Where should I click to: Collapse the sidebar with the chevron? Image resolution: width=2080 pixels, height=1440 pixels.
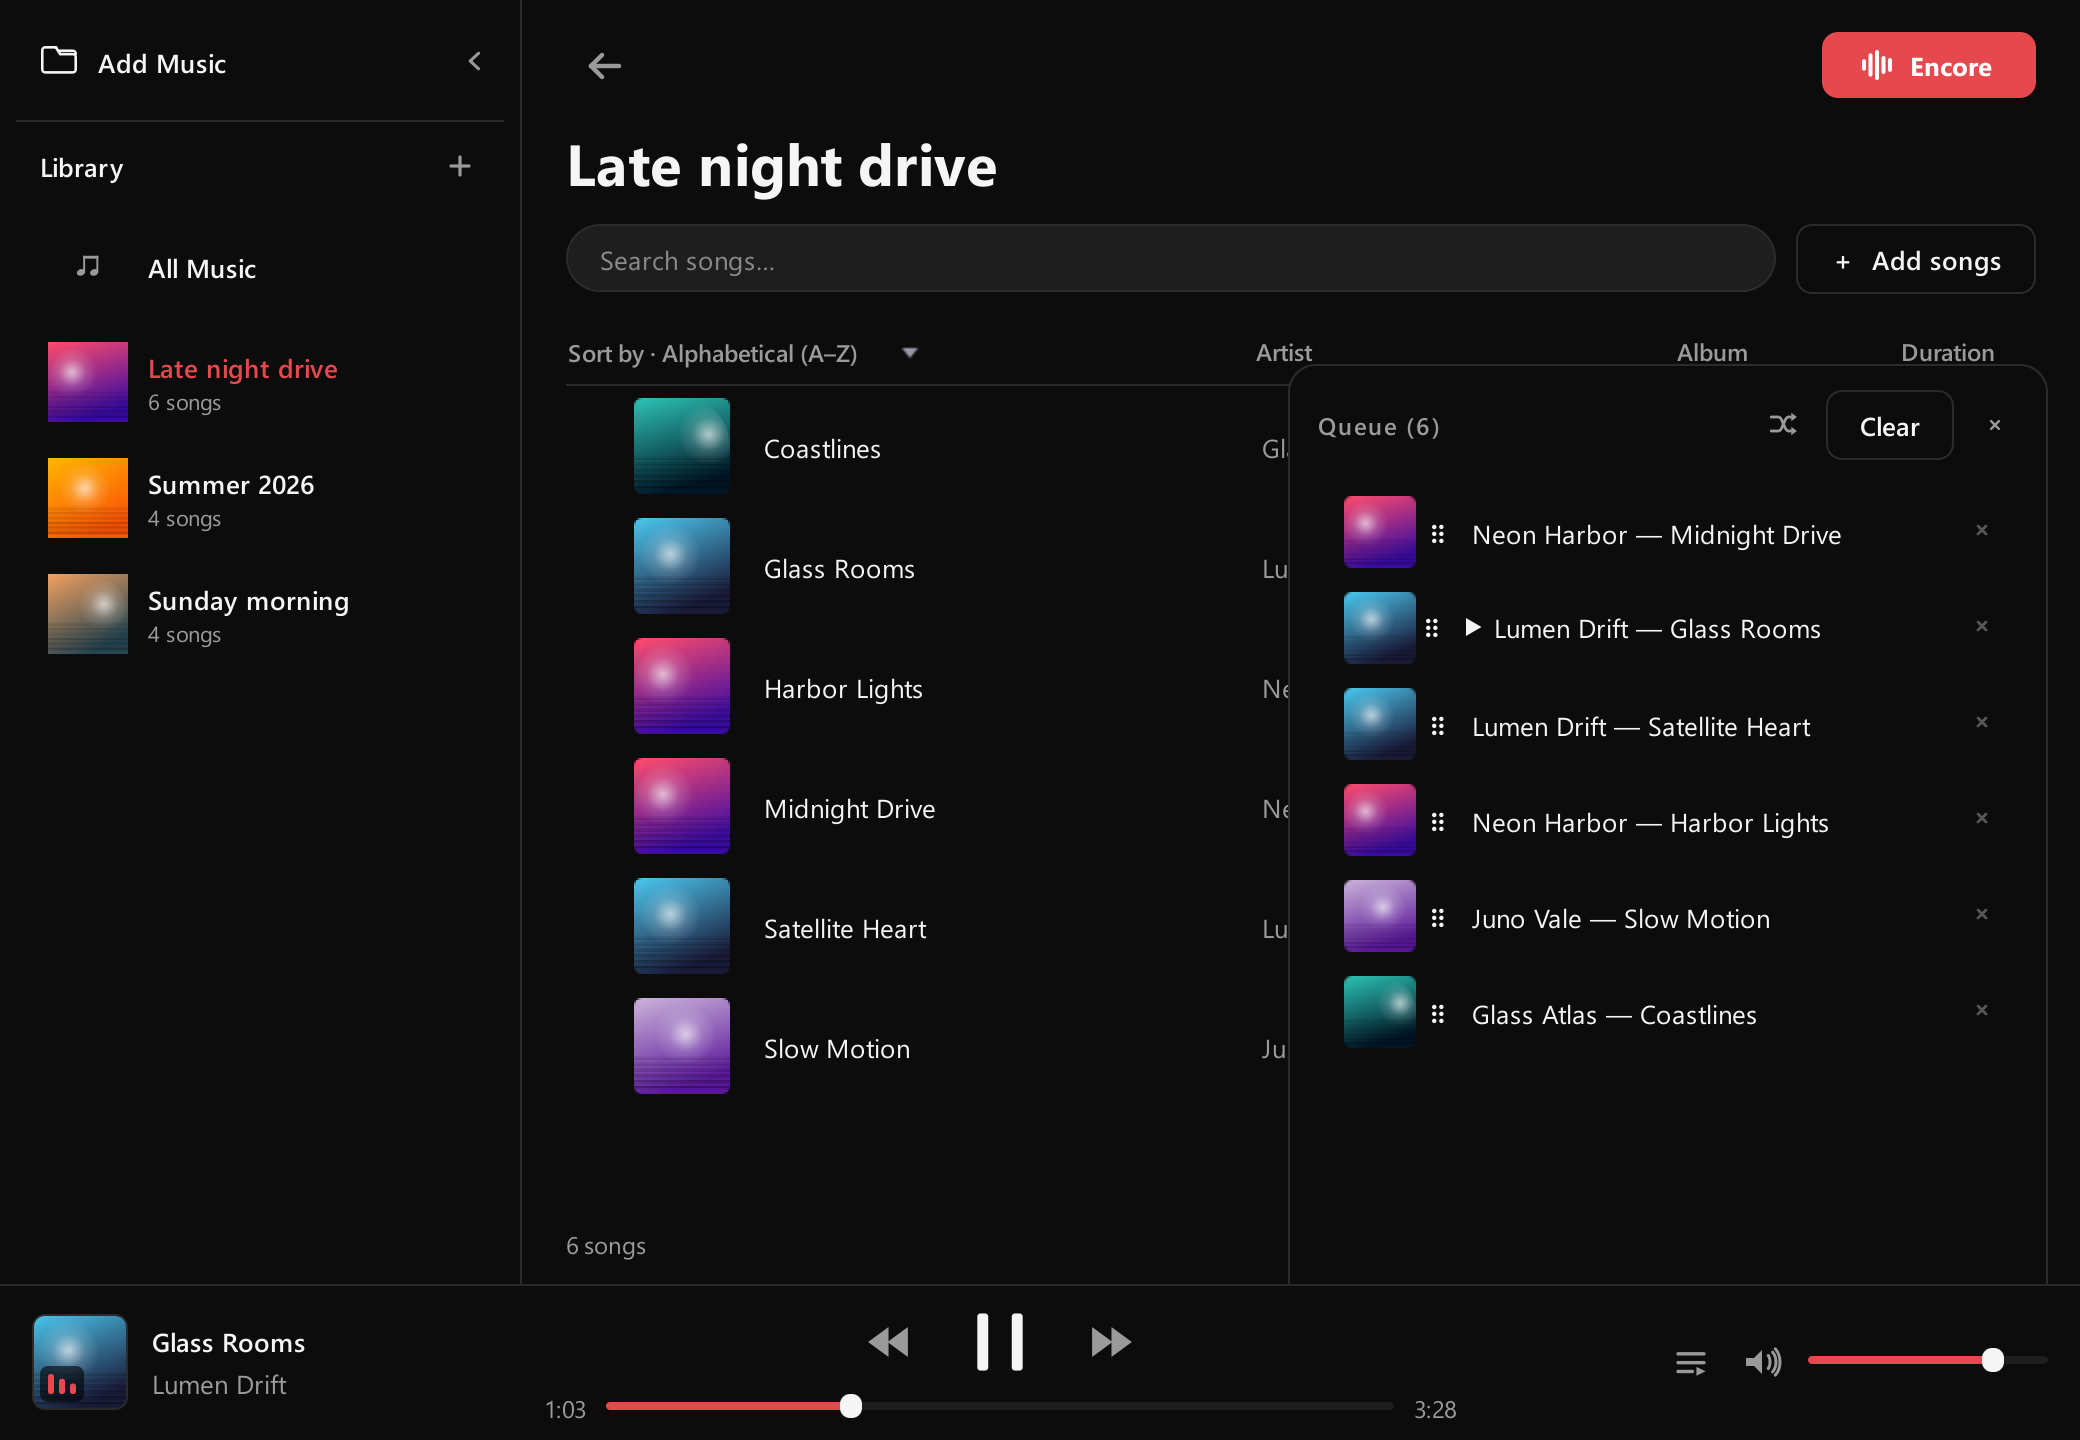475,62
